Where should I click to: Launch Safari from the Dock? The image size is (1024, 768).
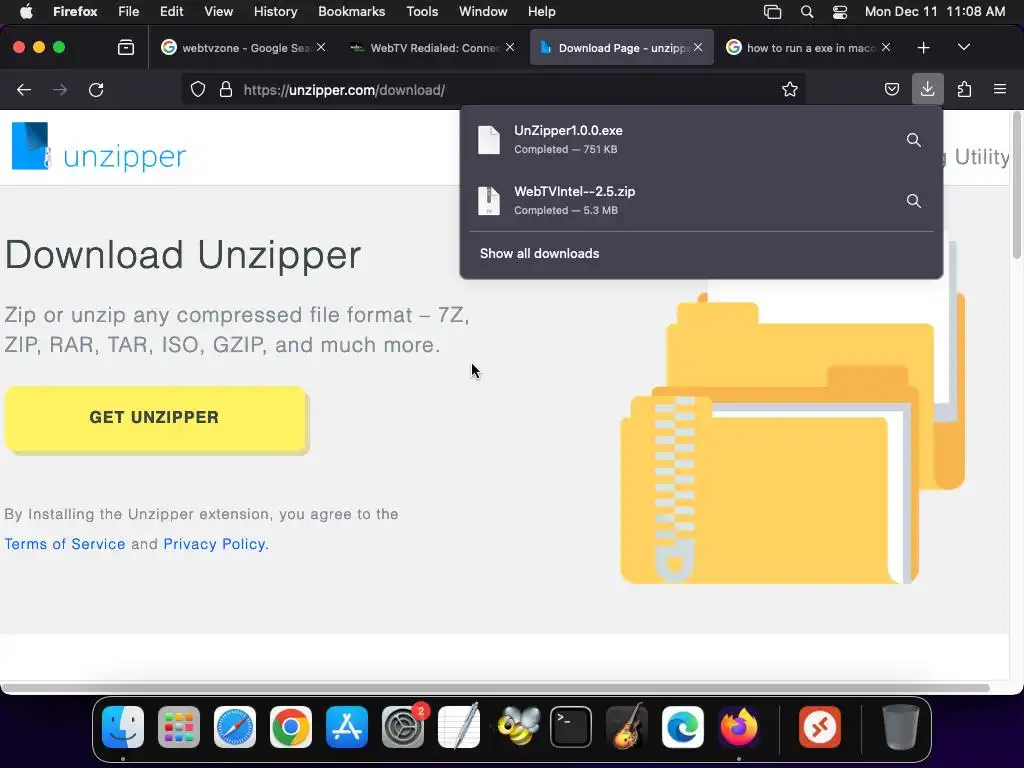click(235, 727)
